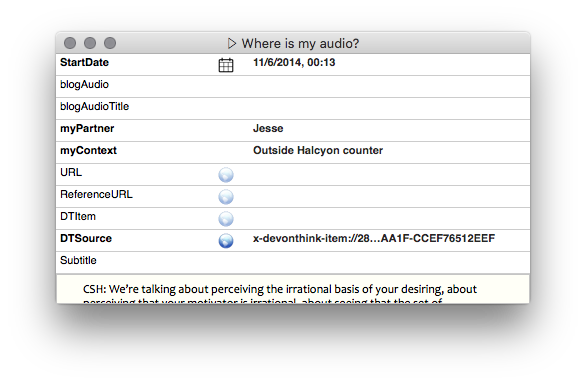Click the DTItem value field

coord(389,219)
